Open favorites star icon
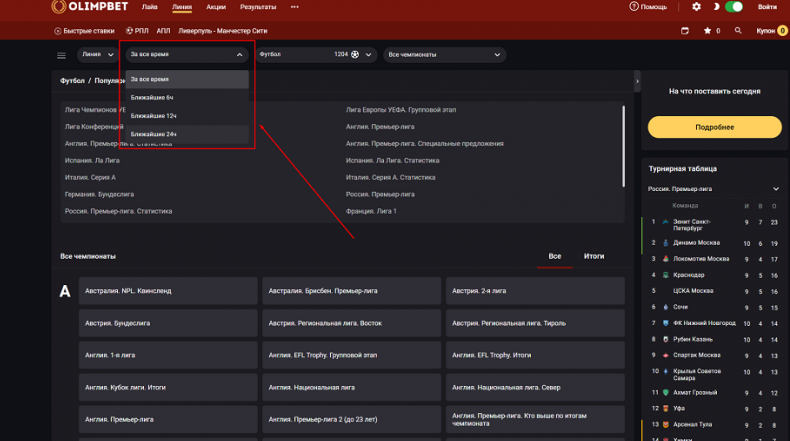The height and width of the screenshot is (441, 790). click(x=706, y=31)
